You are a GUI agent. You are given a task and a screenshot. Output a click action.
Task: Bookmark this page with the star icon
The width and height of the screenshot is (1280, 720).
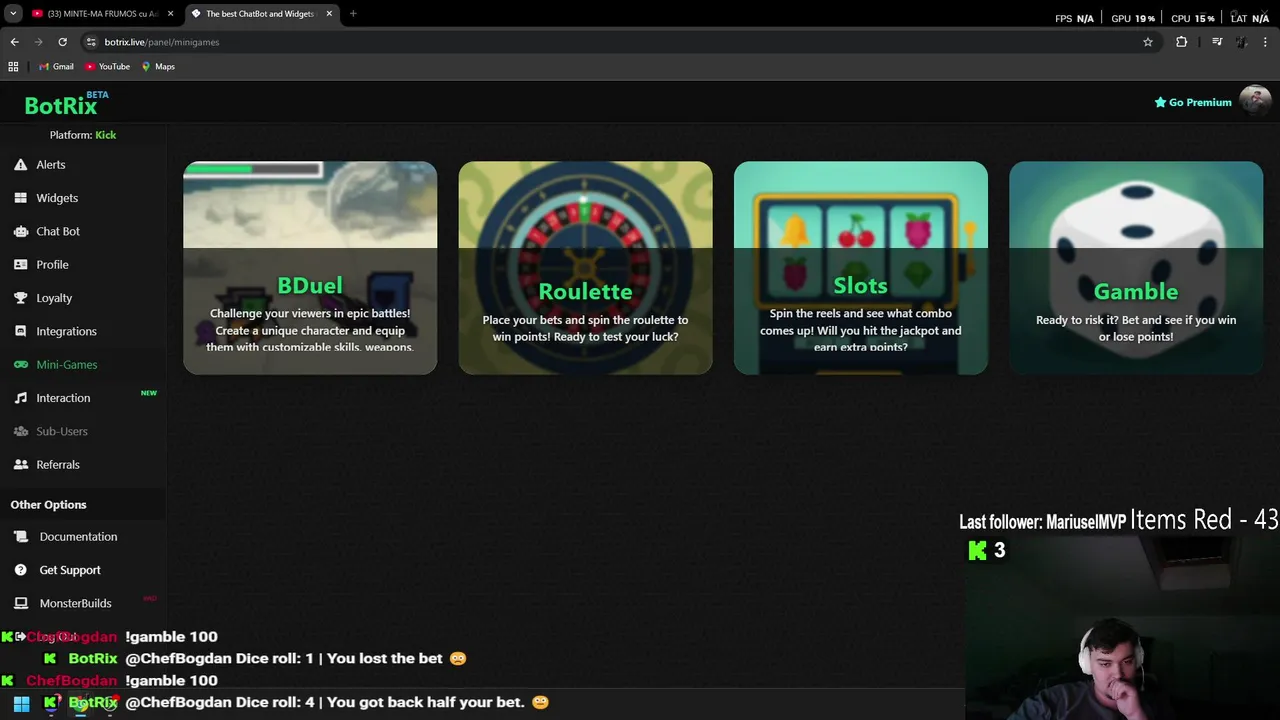tap(1148, 42)
